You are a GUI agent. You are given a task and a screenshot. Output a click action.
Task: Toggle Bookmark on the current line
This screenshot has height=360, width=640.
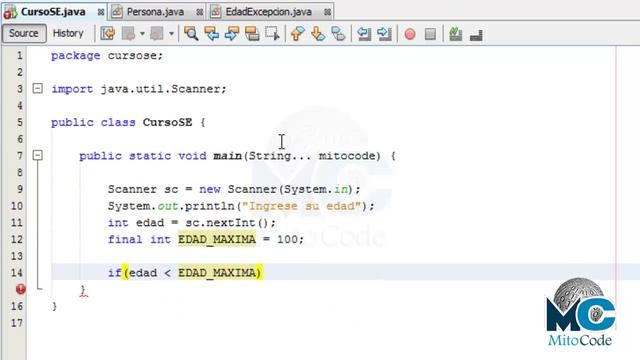click(338, 33)
